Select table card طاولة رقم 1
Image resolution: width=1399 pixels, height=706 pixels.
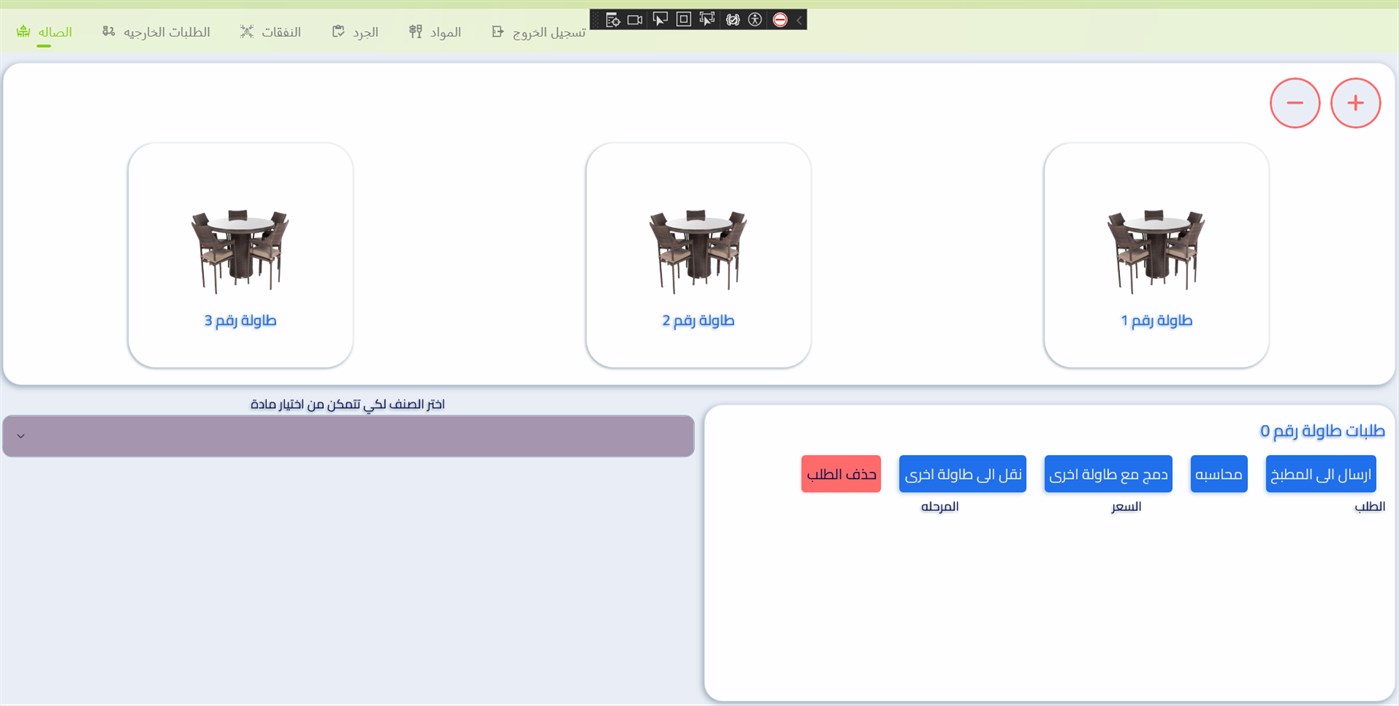tap(1156, 255)
